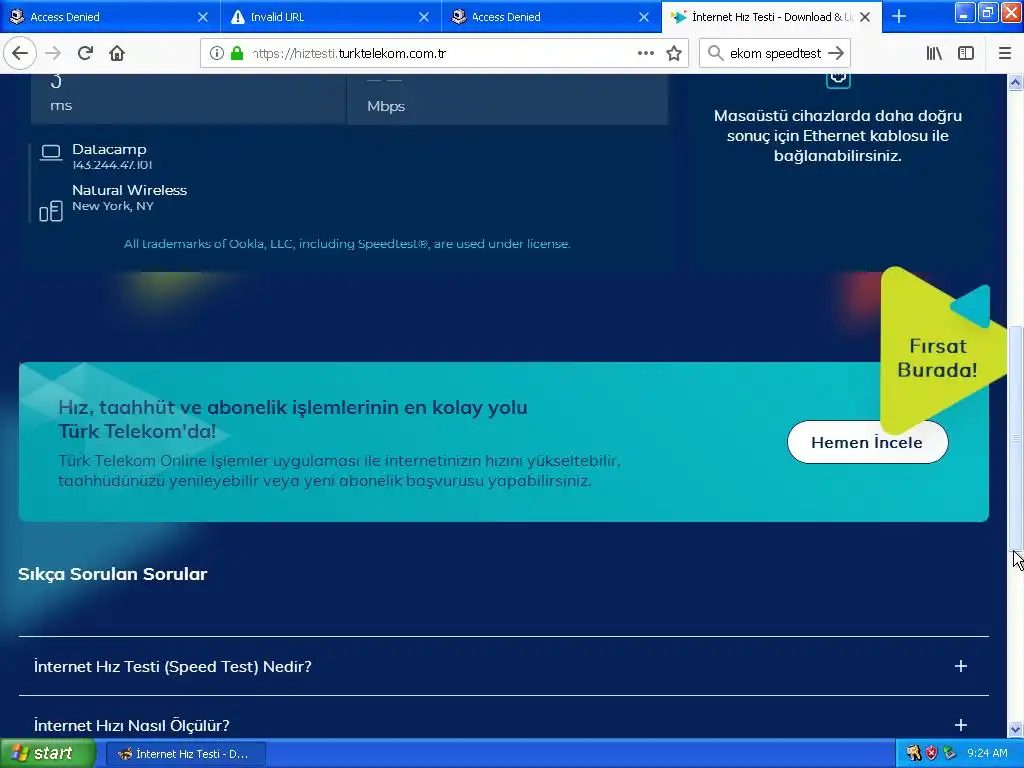Click the New York, NY location text

[113, 206]
